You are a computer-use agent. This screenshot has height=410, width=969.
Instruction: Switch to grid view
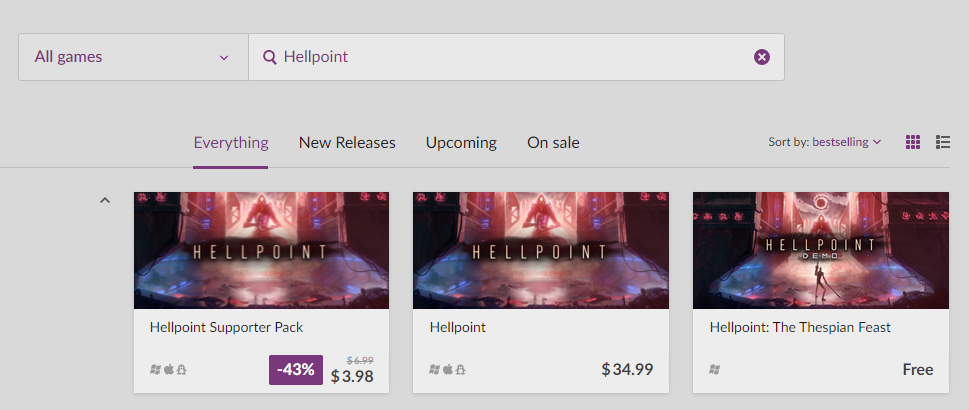[x=913, y=142]
